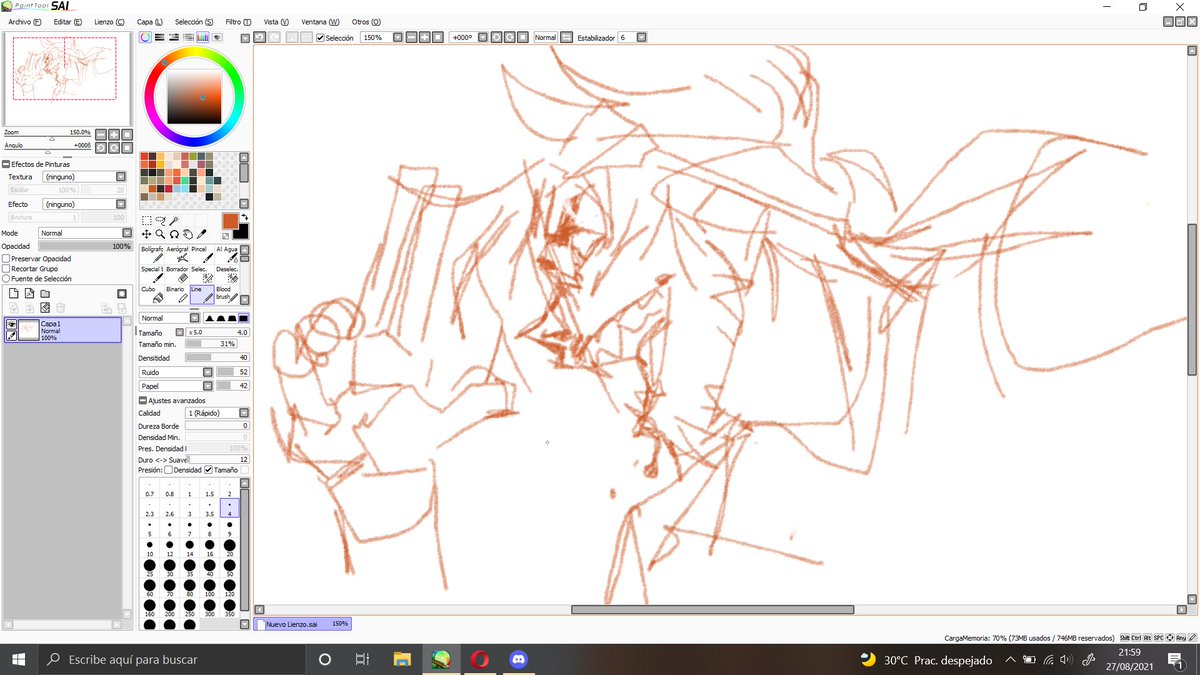Switch to Nuevo Lienzo.sai canvas tab
Image resolution: width=1200 pixels, height=675 pixels.
[x=303, y=623]
